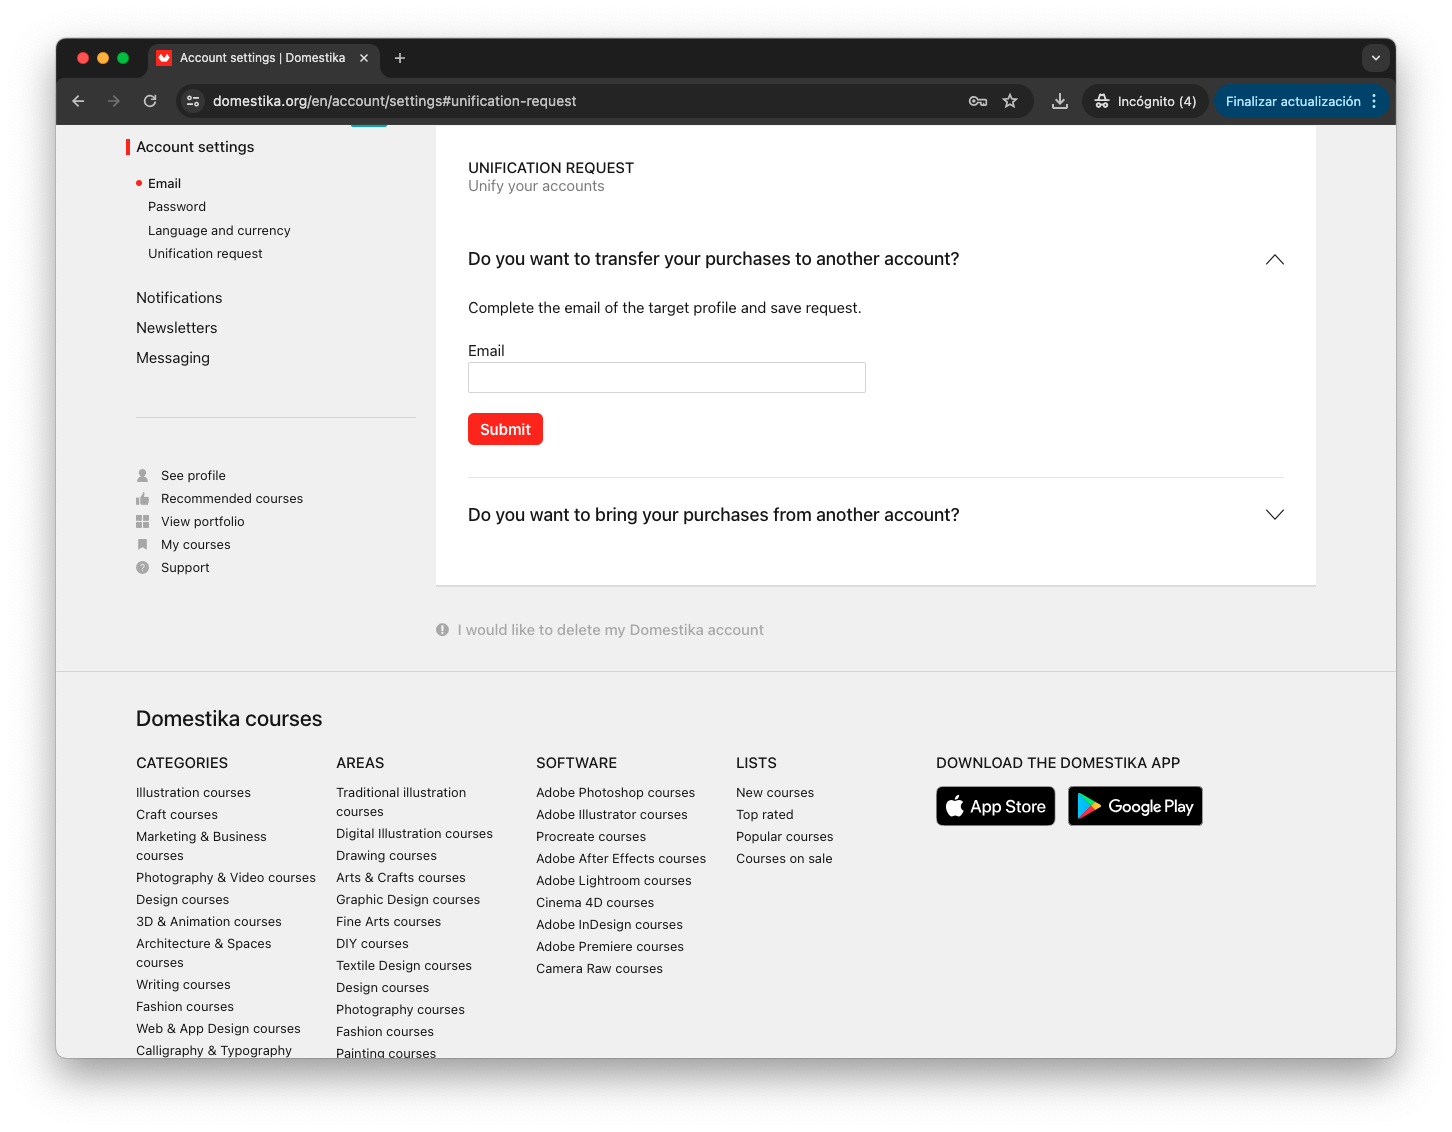Expand the bring purchases section chevron
Screen dimensions: 1452x1132
1275,515
